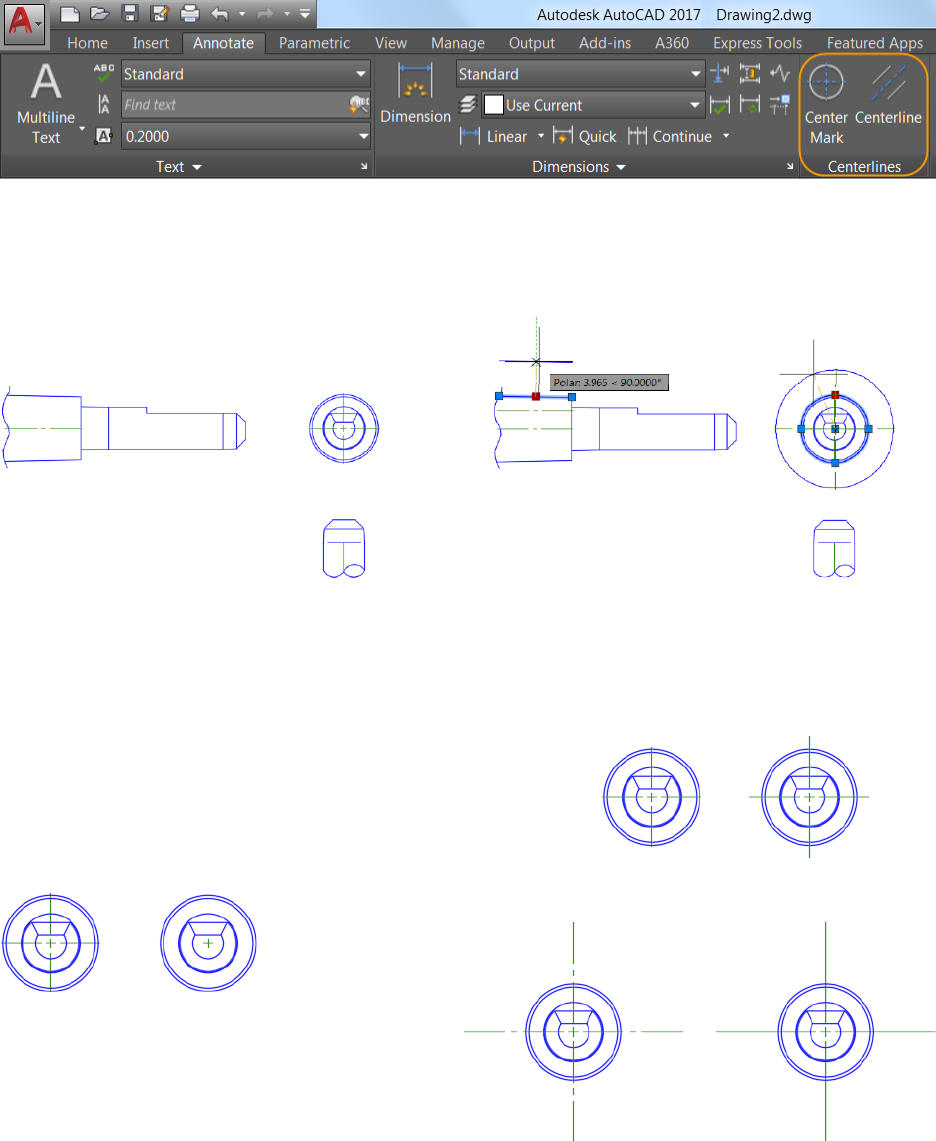The height and width of the screenshot is (1141, 936).
Task: Open the Plot printer icon
Action: pyautogui.click(x=190, y=14)
